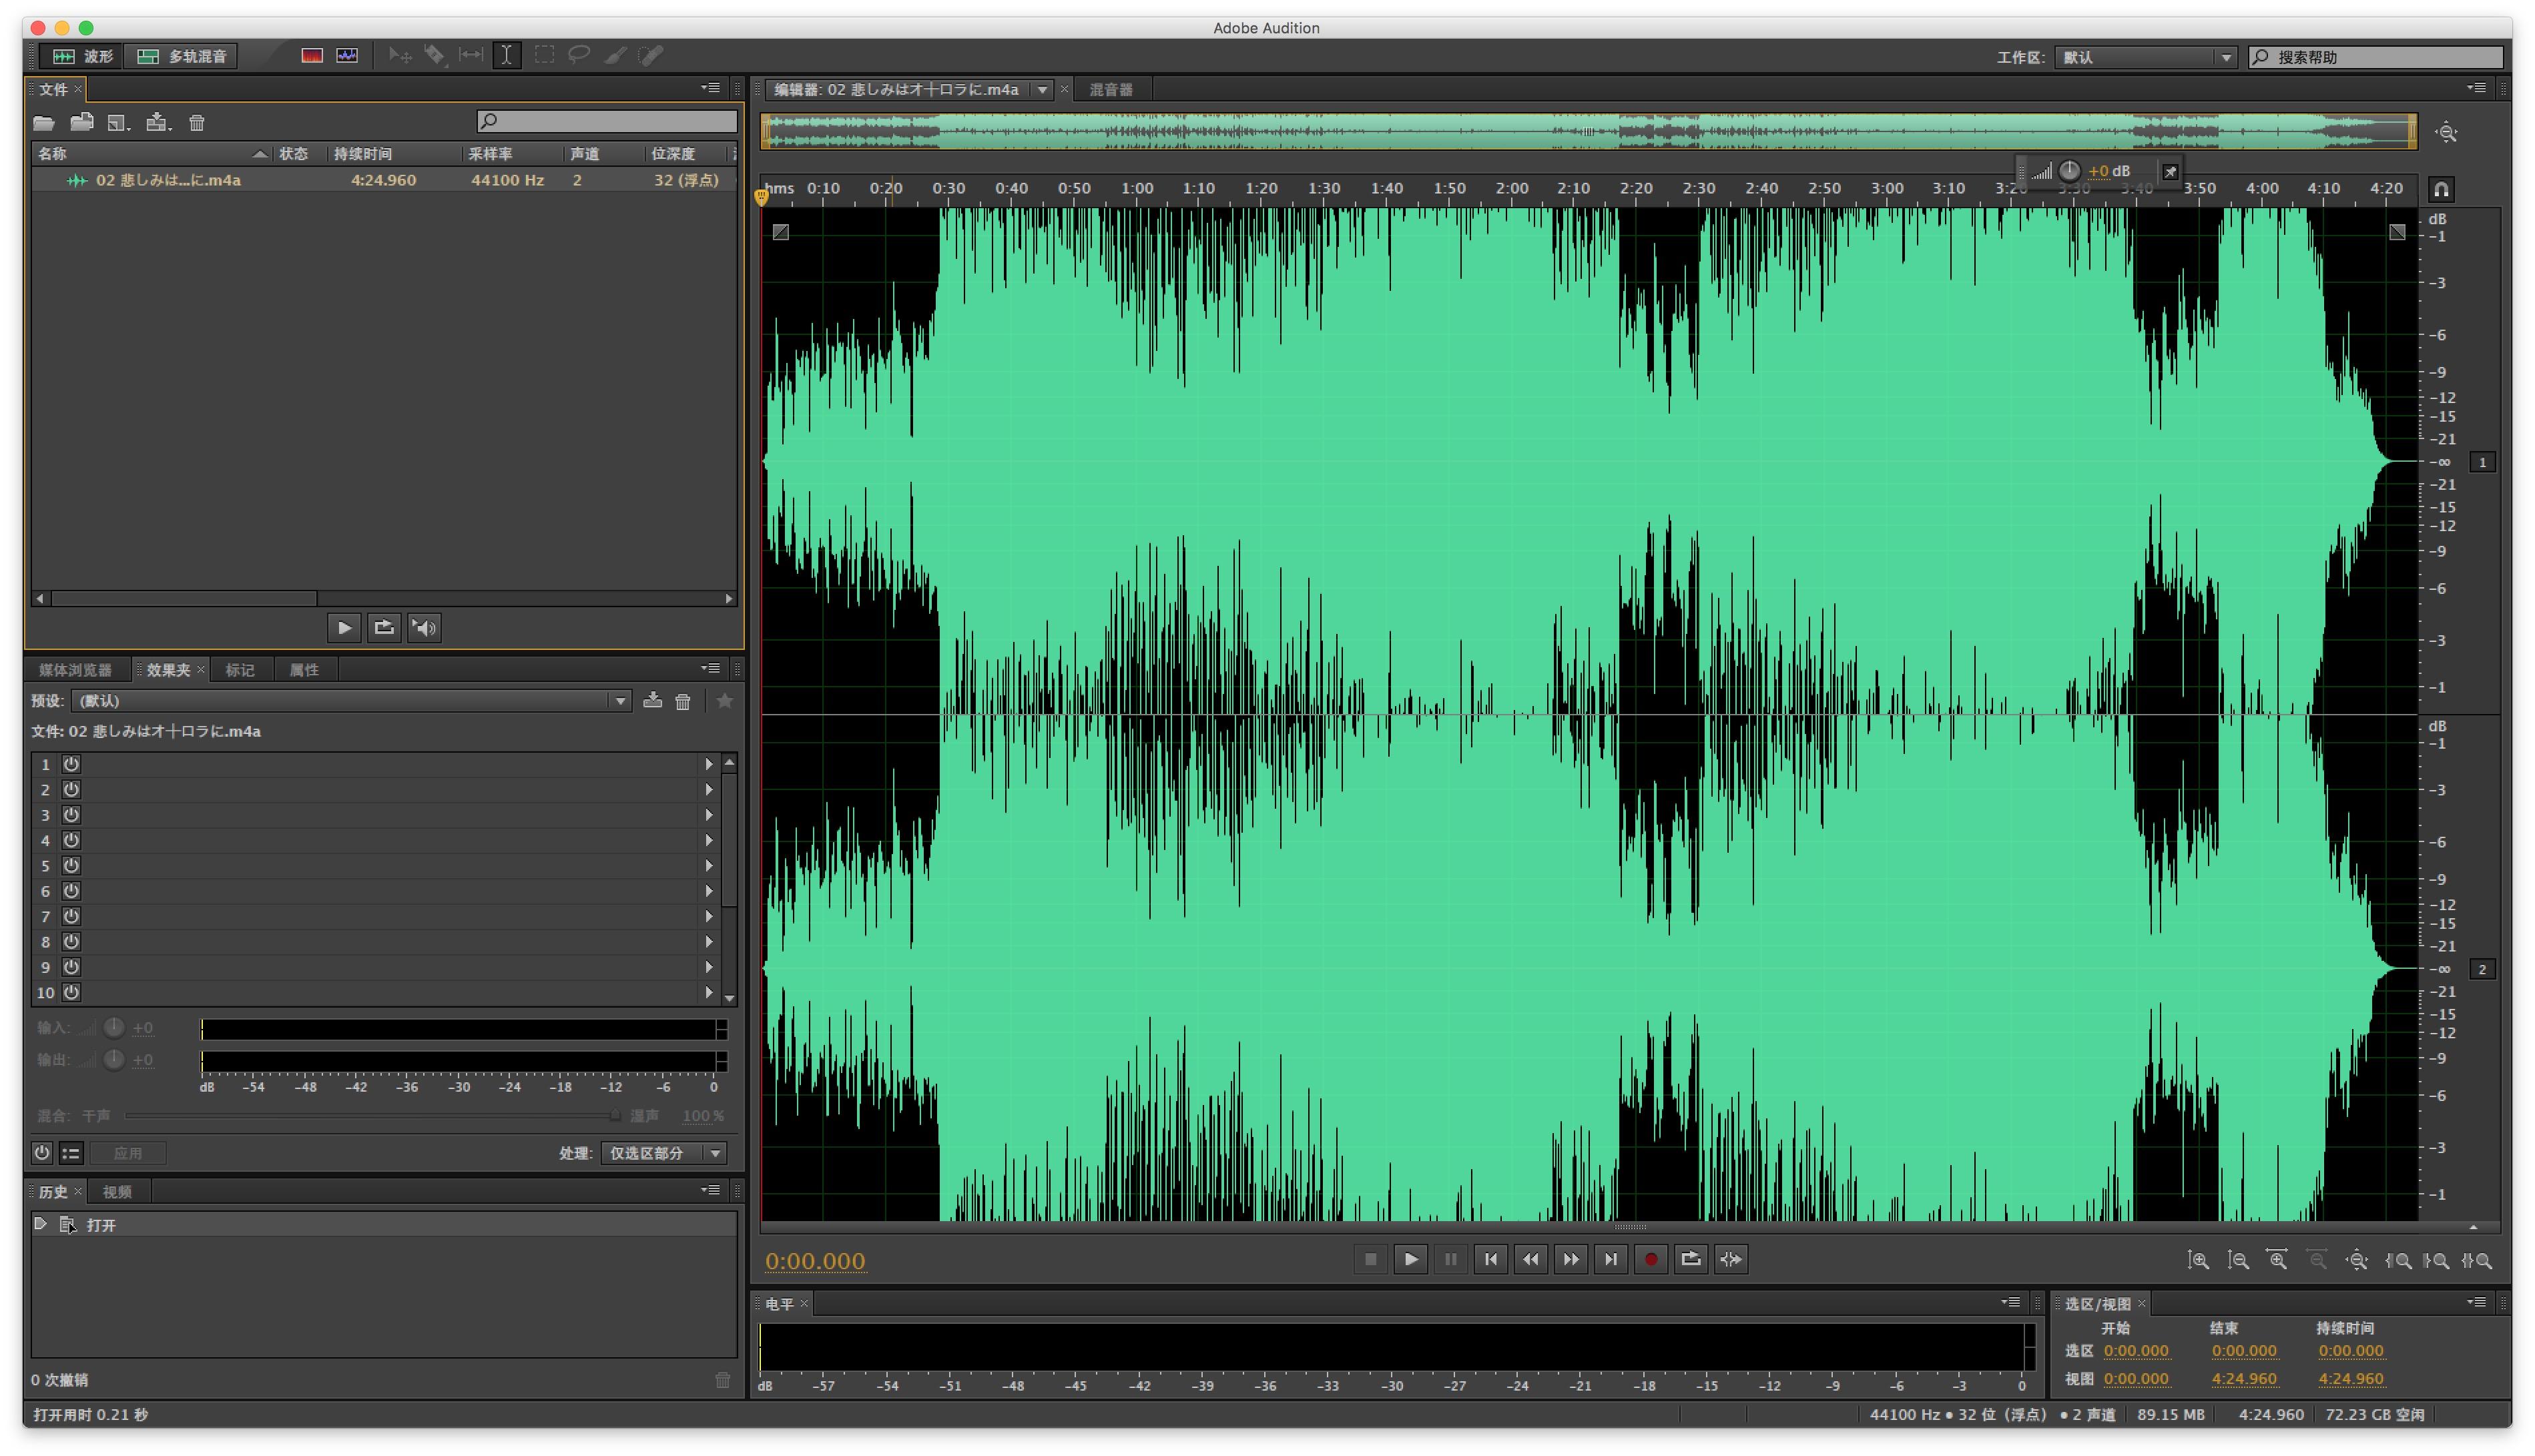This screenshot has width=2535, height=1456.
Task: Select the Move tool in toolbar
Action: pyautogui.click(x=400, y=55)
